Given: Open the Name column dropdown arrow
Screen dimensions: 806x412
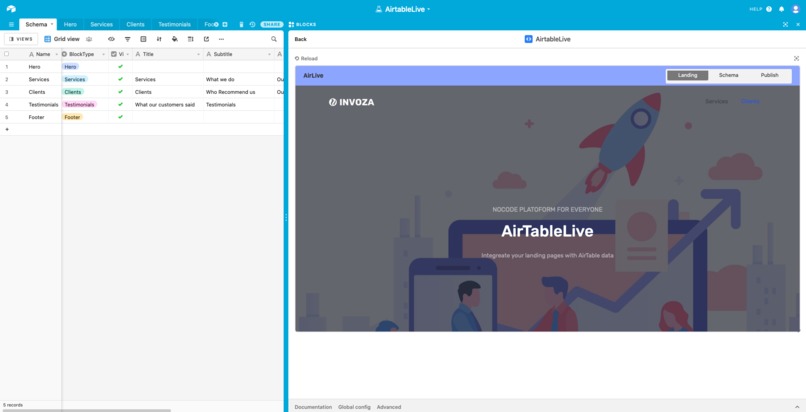Looking at the screenshot, I should pyautogui.click(x=56, y=54).
